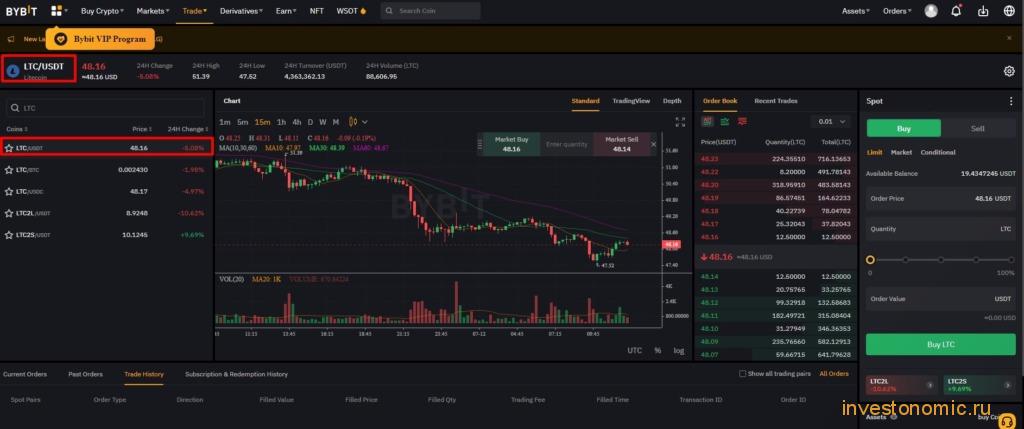
Task: Open order book 0.01 precision dropdown
Action: [831, 121]
